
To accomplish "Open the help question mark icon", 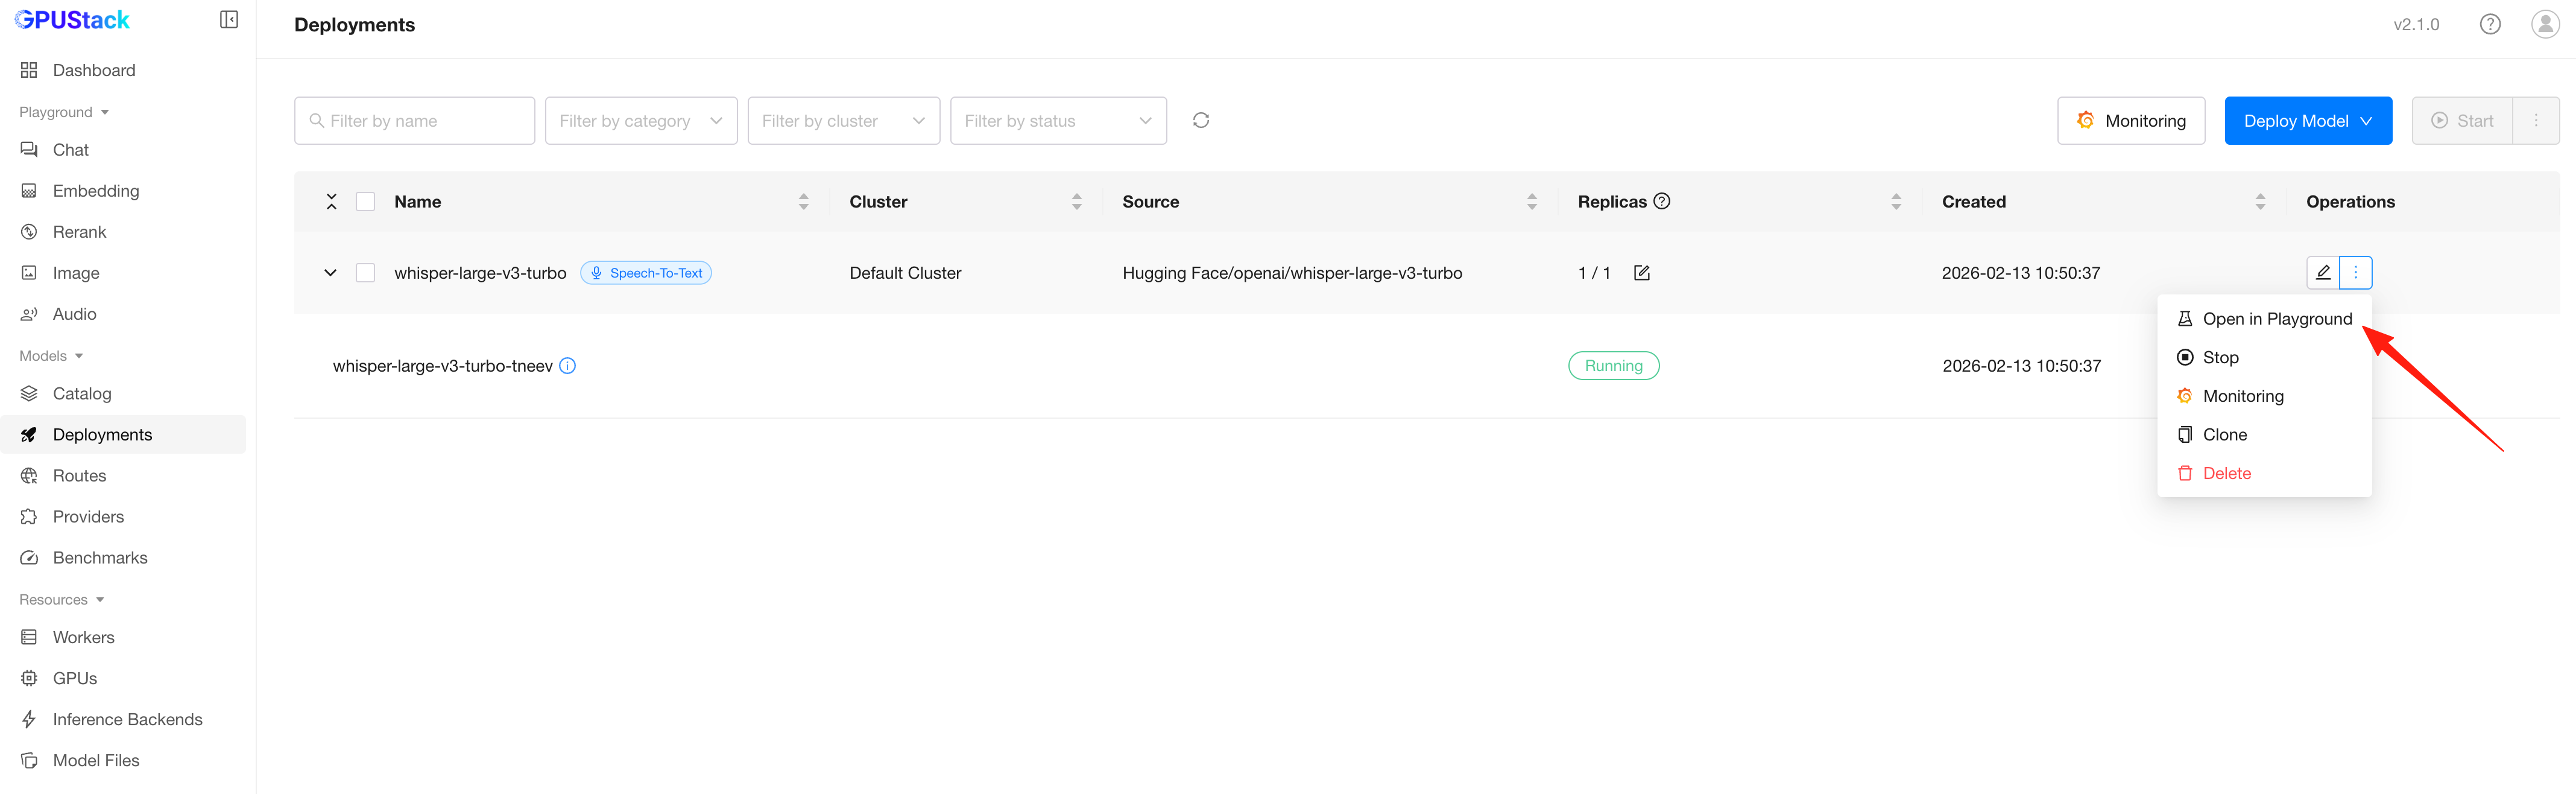I will [2490, 24].
